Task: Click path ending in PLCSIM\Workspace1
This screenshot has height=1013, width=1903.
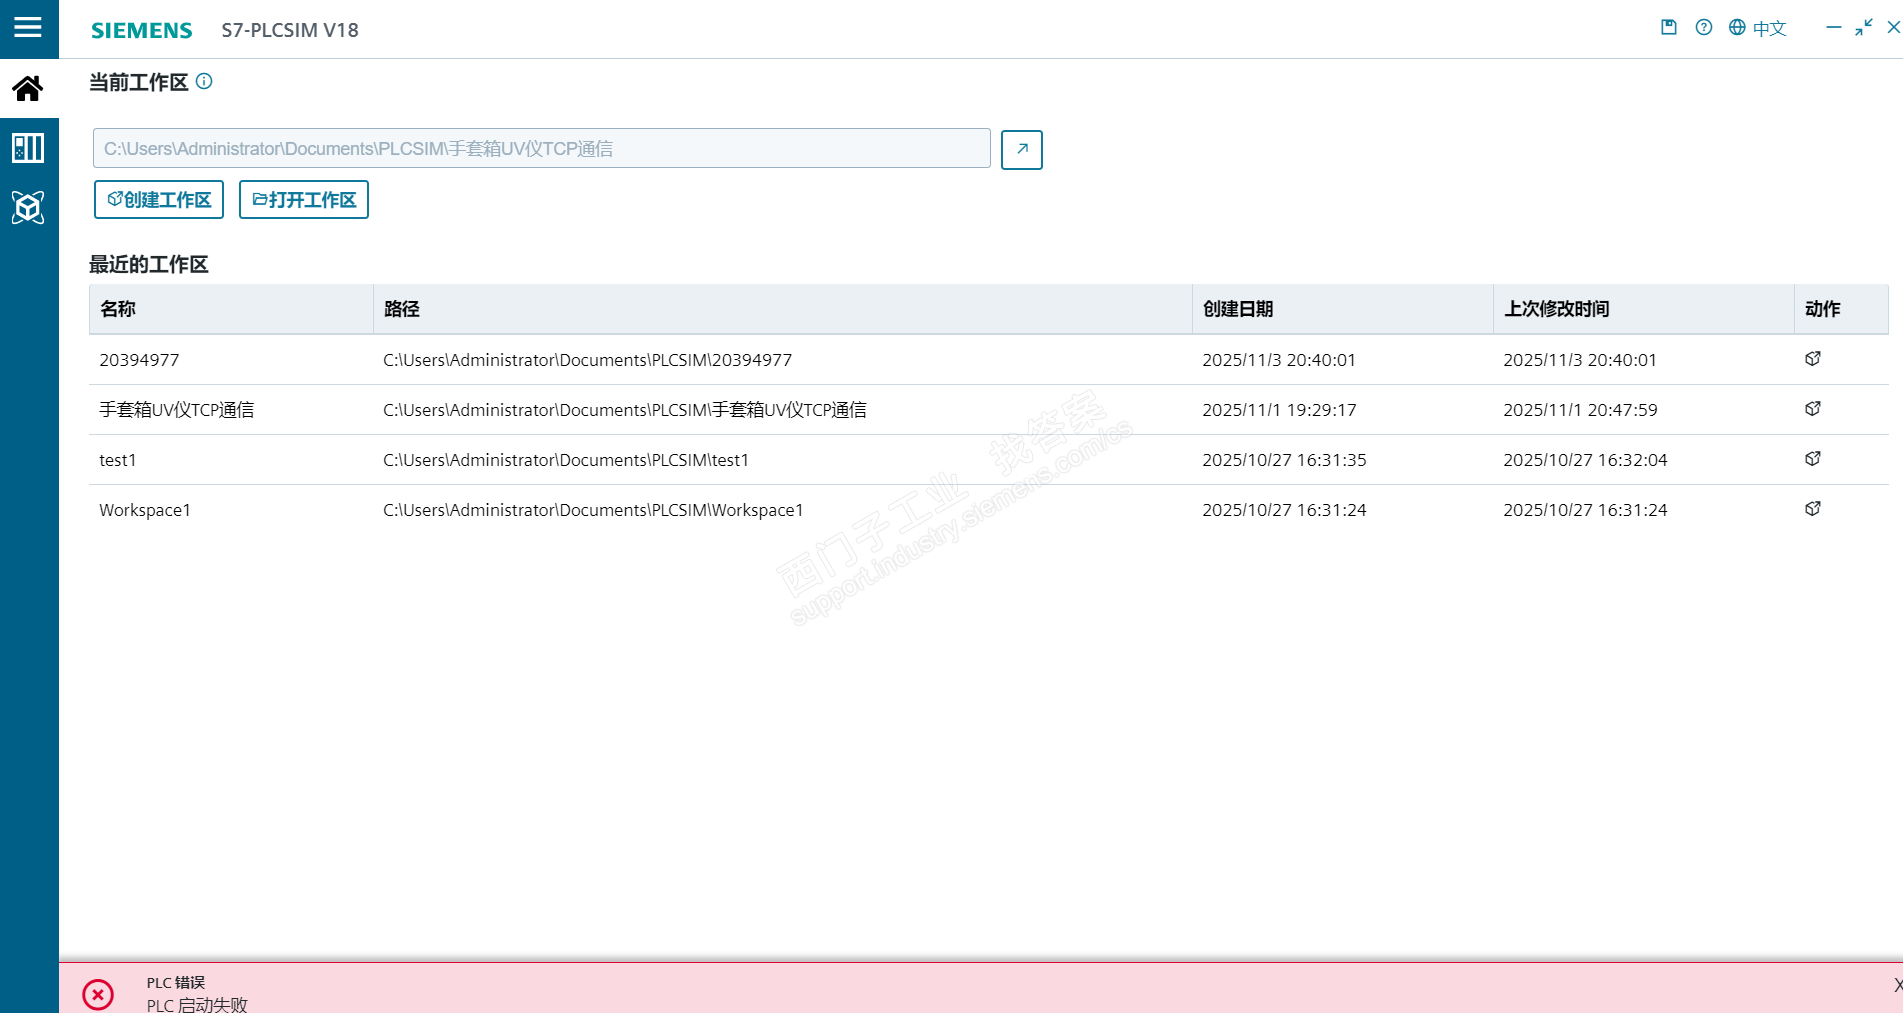Action: 593,510
